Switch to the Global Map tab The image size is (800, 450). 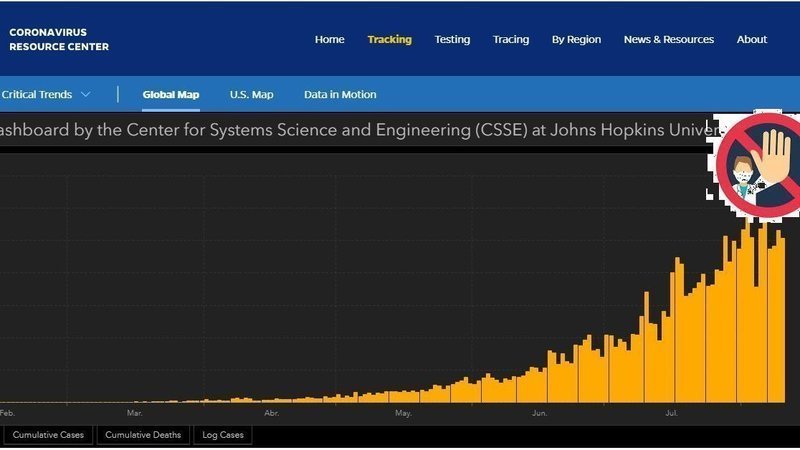171,95
